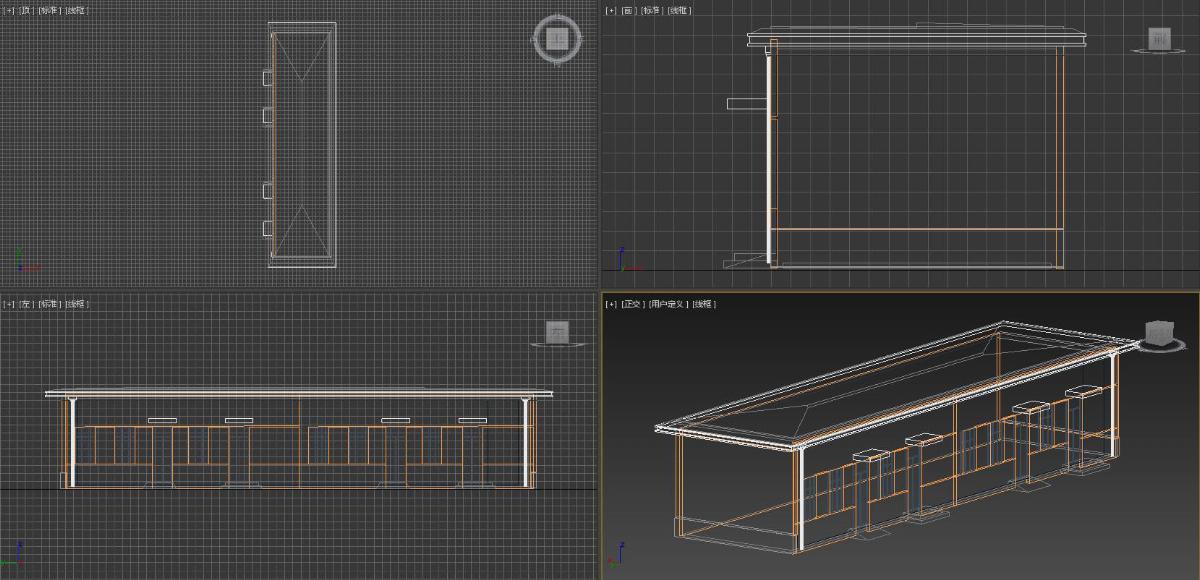Open the 左 view label menu
Screen dimensions: 1200x580
26,304
